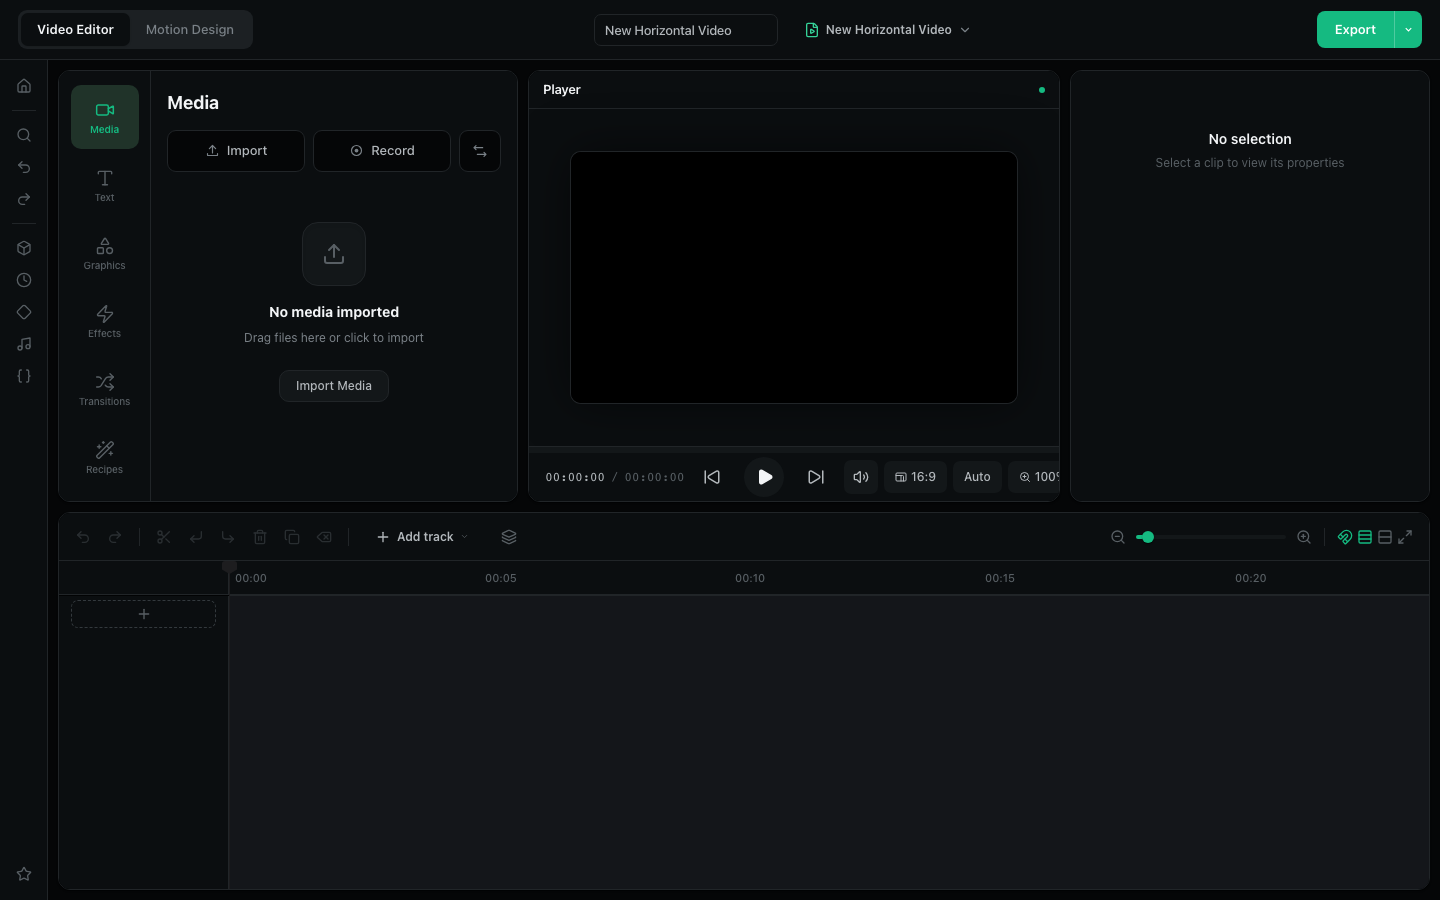
Task: Select the Text panel tab
Action: [x=105, y=185]
